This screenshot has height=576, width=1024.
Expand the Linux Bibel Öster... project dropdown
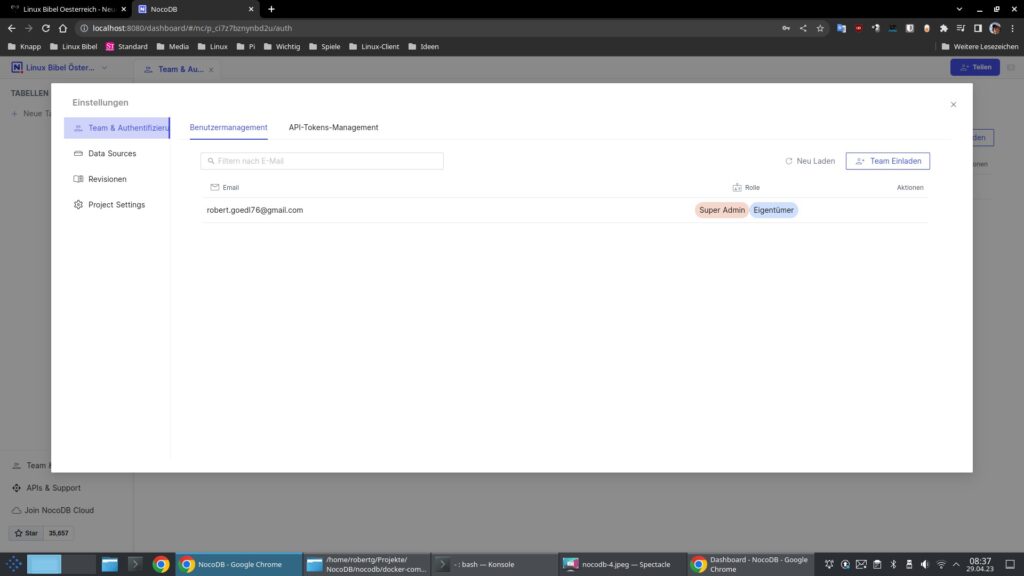tap(104, 67)
